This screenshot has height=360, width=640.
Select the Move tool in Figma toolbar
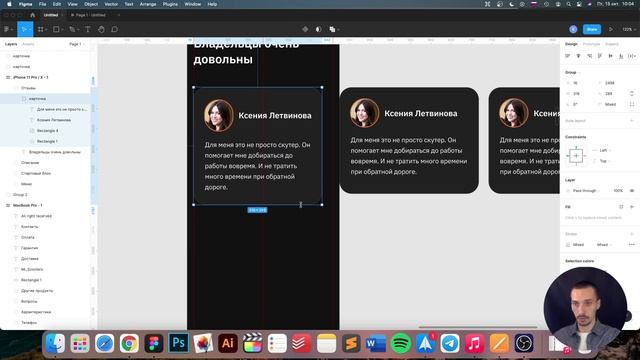24,29
